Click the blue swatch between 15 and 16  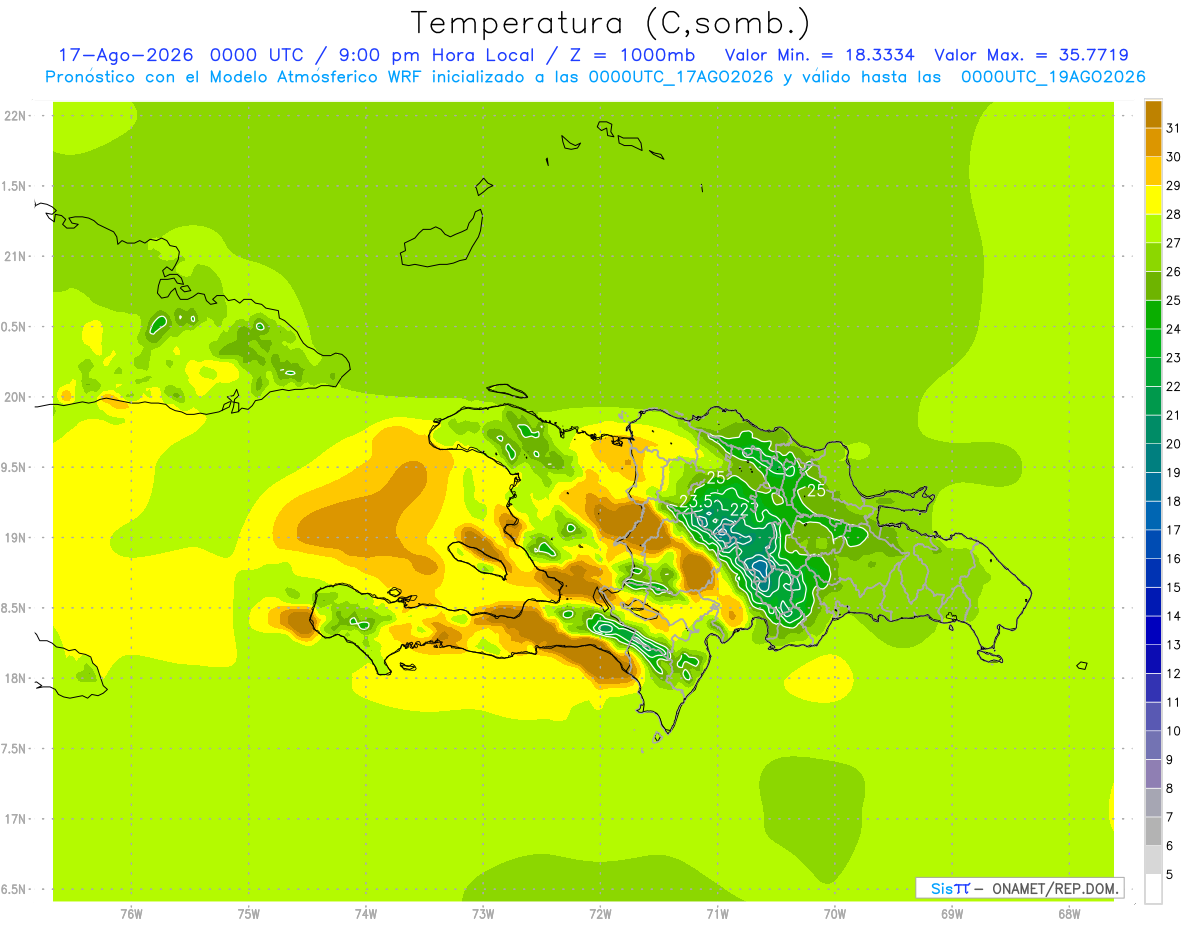point(1153,574)
